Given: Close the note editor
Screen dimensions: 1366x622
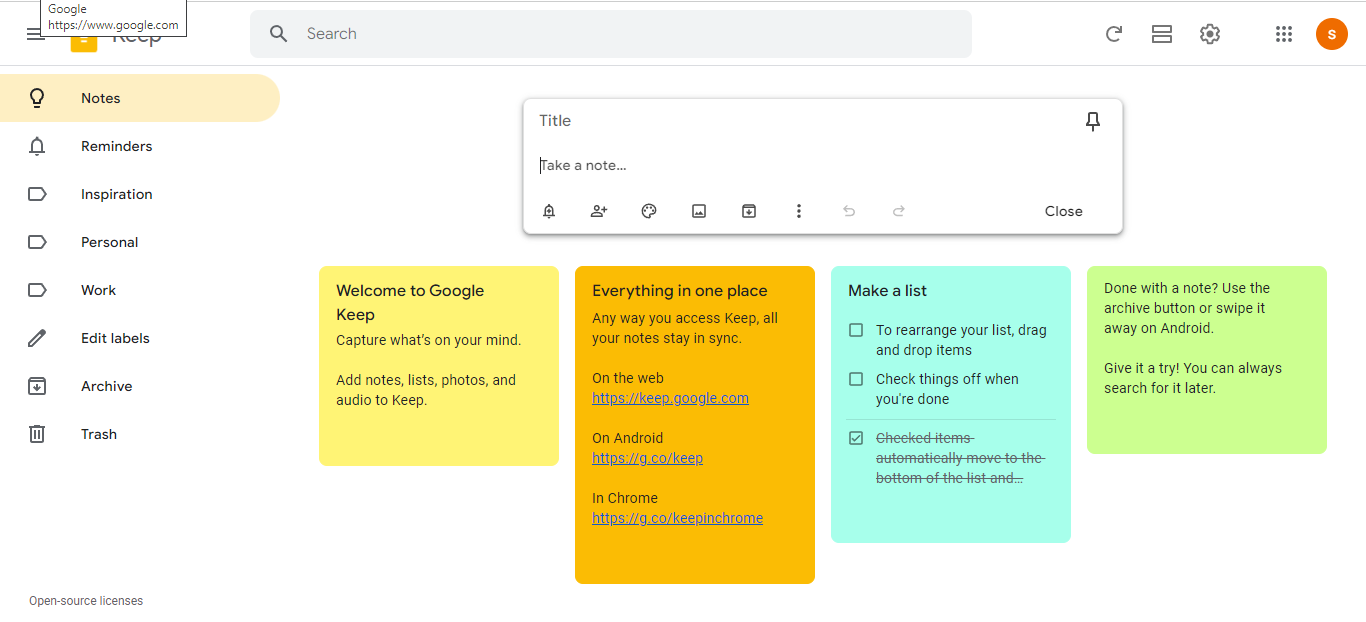Looking at the screenshot, I should [1064, 211].
